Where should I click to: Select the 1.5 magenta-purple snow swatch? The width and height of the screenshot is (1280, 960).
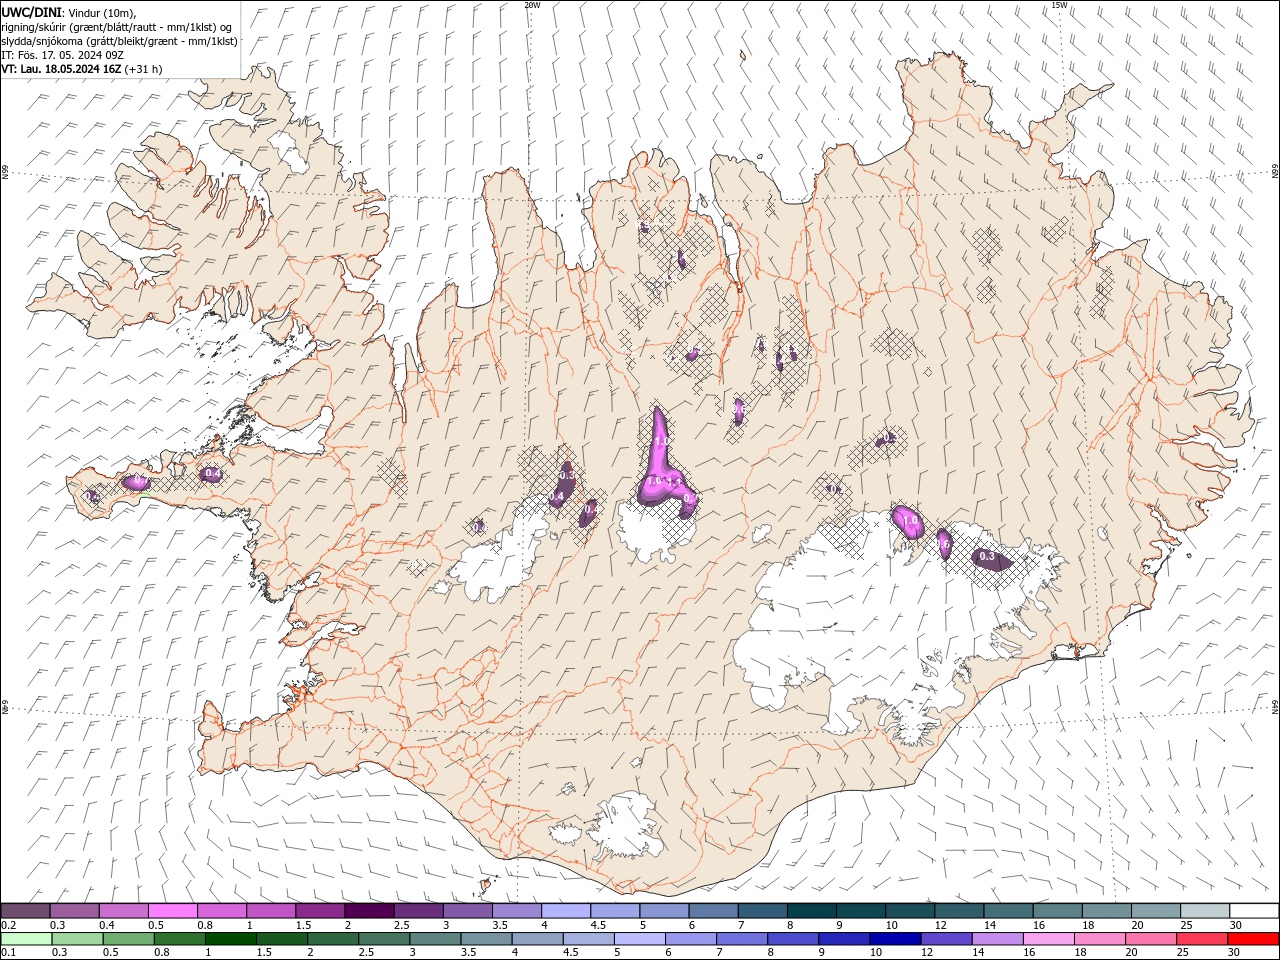click(320, 911)
